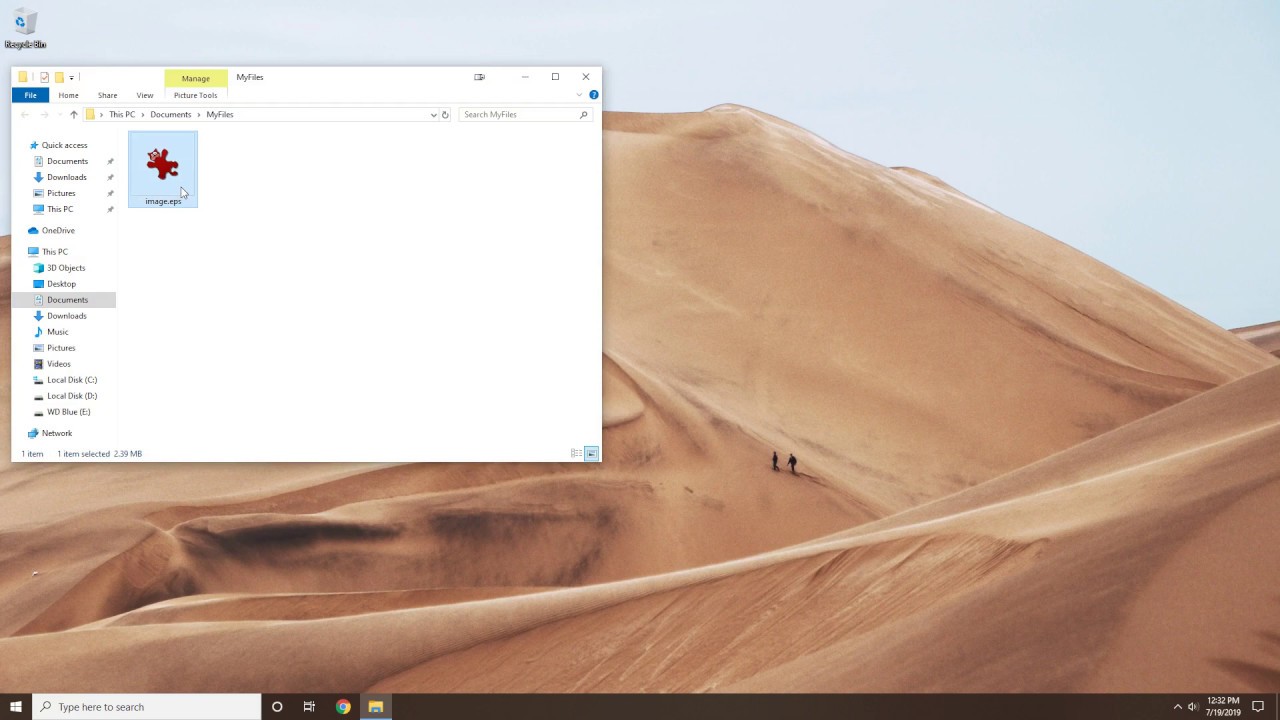Refresh the MyFiles folder view
Screen dimensions: 1280x720
click(445, 115)
